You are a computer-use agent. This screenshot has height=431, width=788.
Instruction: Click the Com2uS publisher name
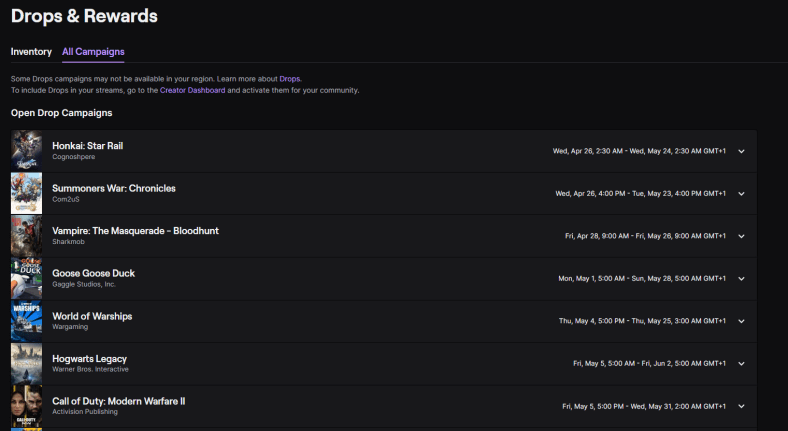click(66, 199)
